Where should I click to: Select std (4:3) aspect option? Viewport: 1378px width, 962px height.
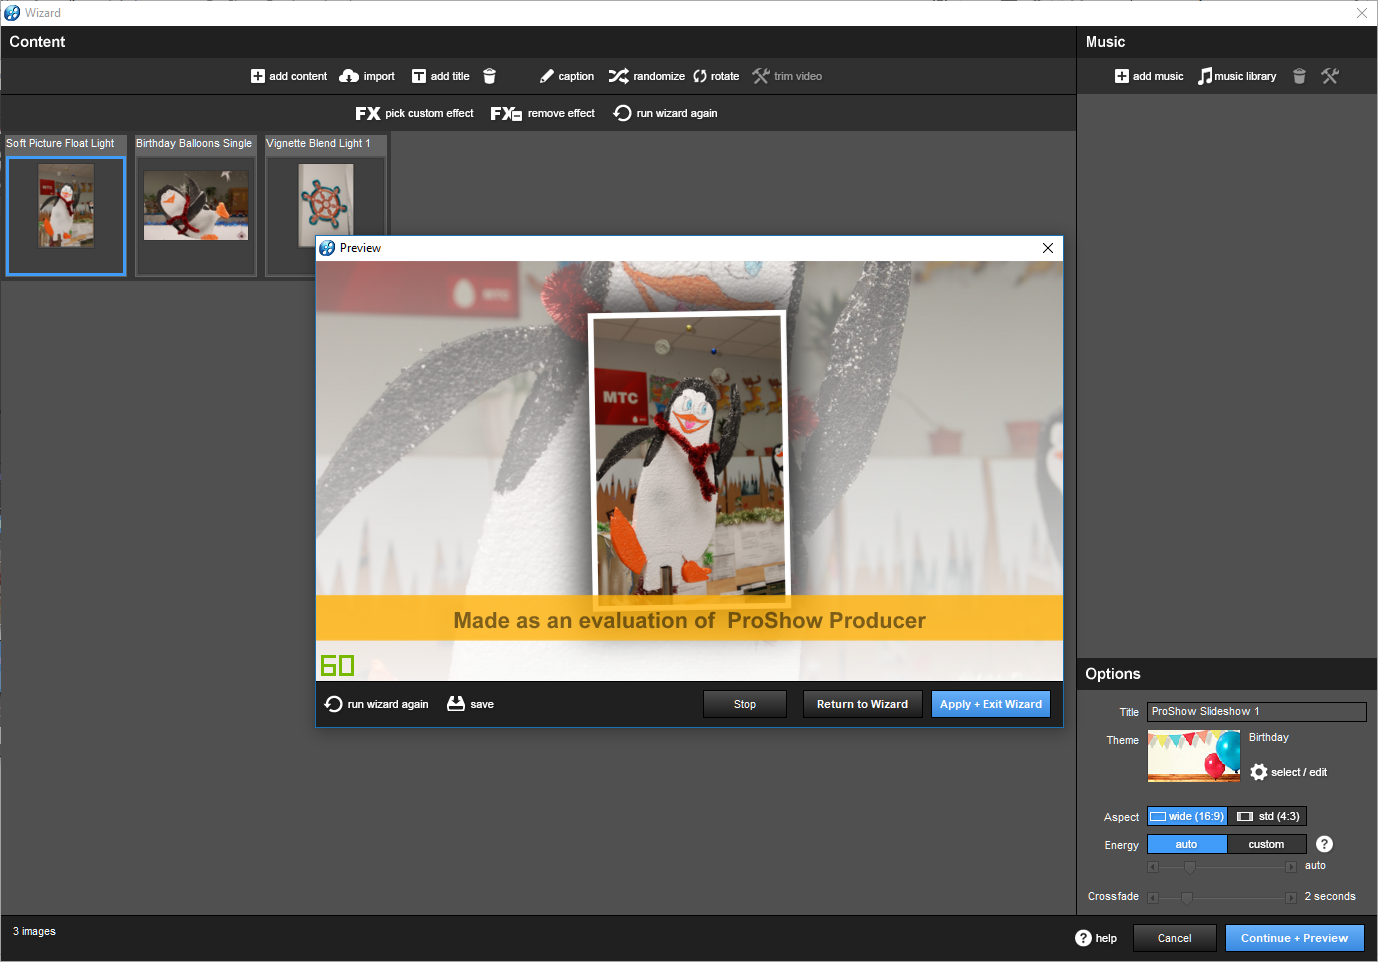tap(1267, 816)
